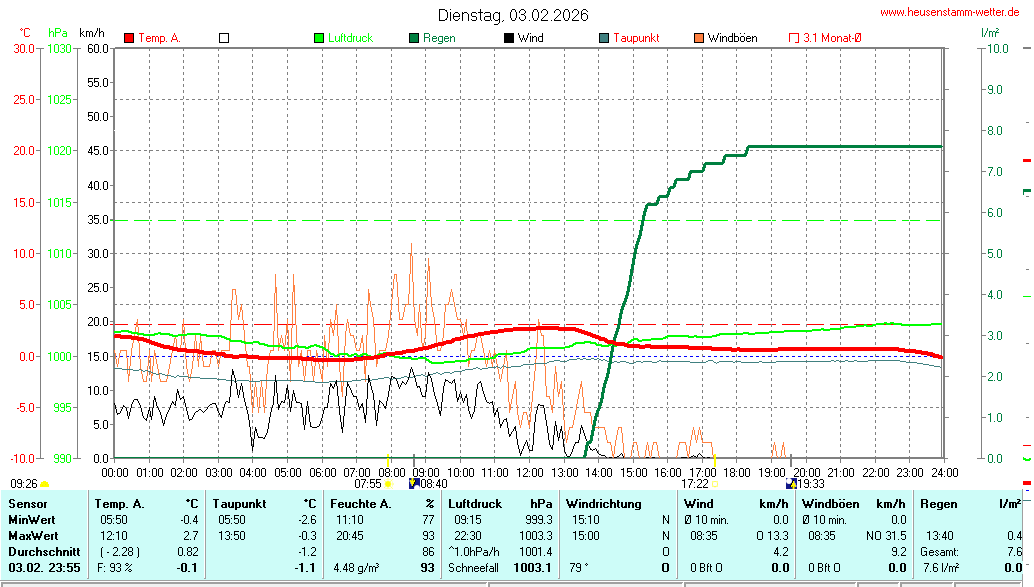1034x587 pixels.
Task: Click the yellow icon next to 09:26
Action: 44,484
